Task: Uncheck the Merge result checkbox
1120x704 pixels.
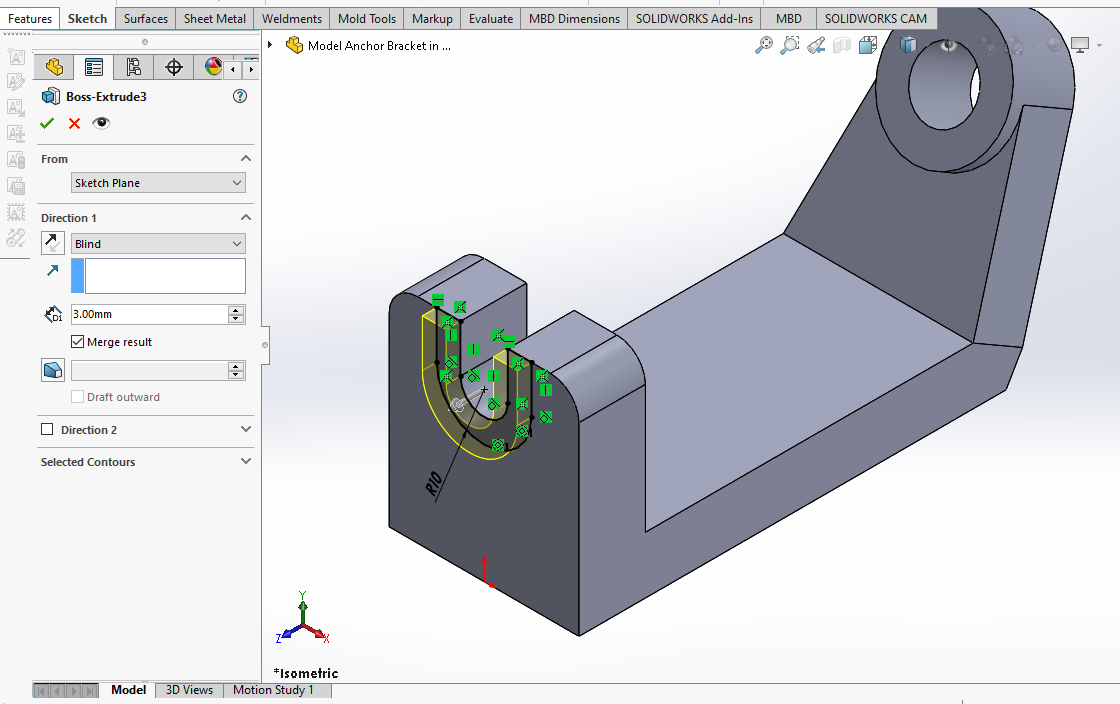Action: tap(78, 342)
